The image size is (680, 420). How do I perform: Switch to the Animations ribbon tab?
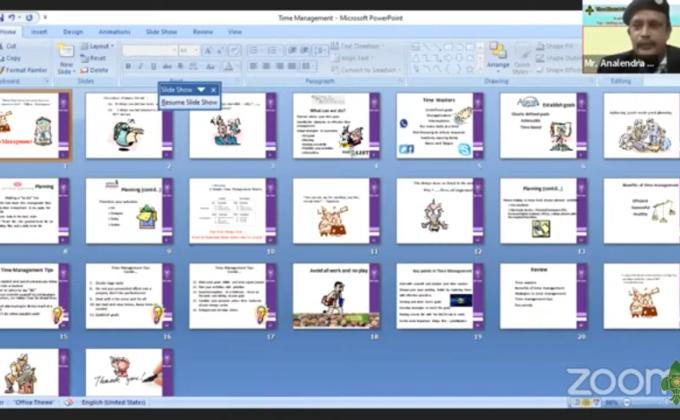[x=114, y=32]
